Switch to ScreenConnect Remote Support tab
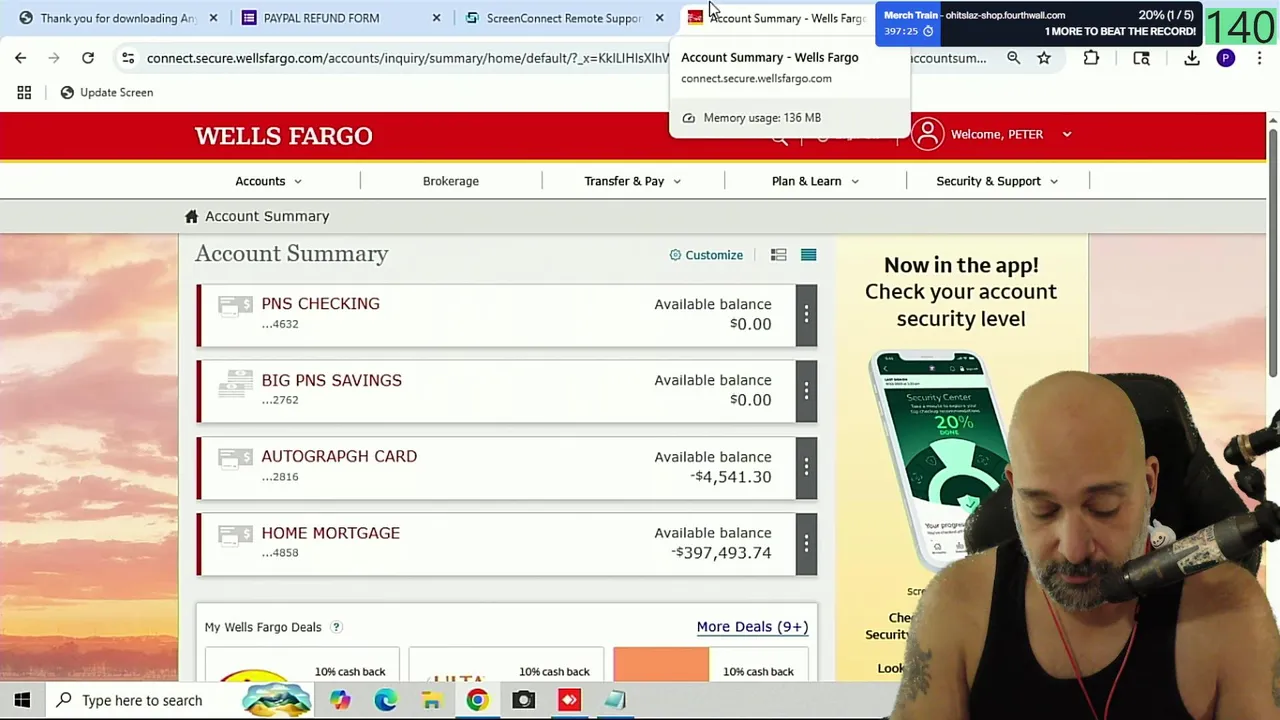 (564, 18)
